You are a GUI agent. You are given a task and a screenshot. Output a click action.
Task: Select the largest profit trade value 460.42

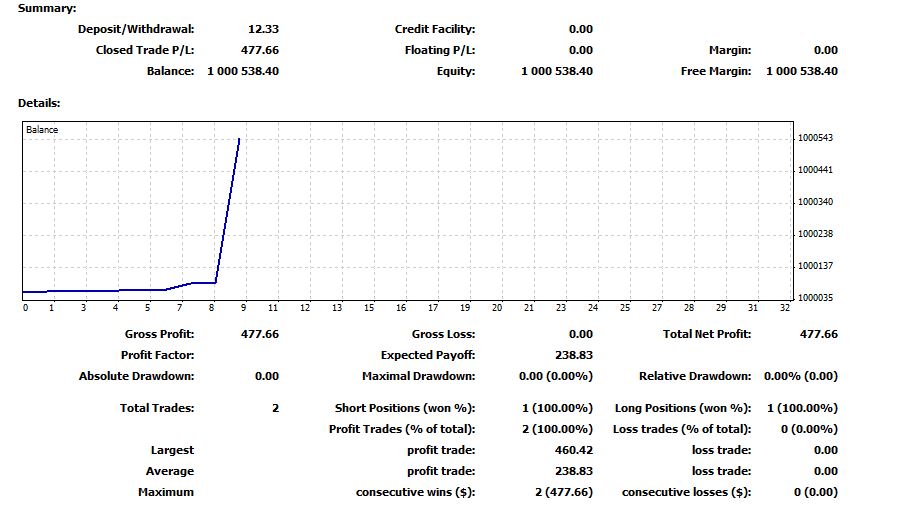574,450
